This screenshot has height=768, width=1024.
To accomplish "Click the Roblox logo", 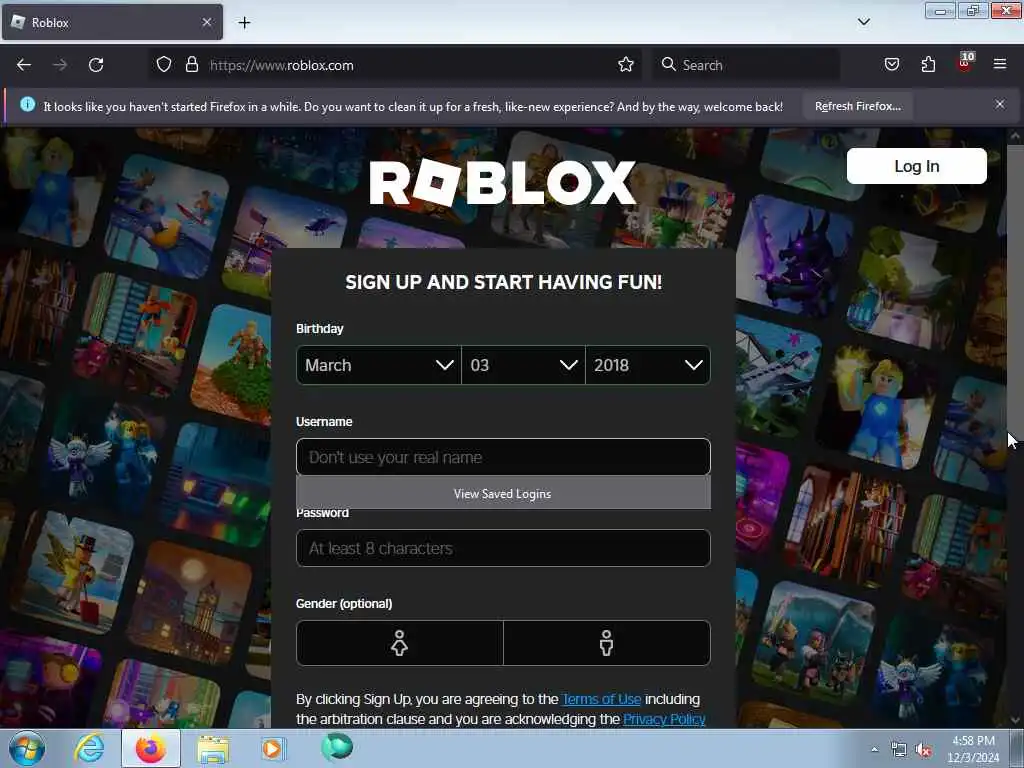I will tap(502, 183).
